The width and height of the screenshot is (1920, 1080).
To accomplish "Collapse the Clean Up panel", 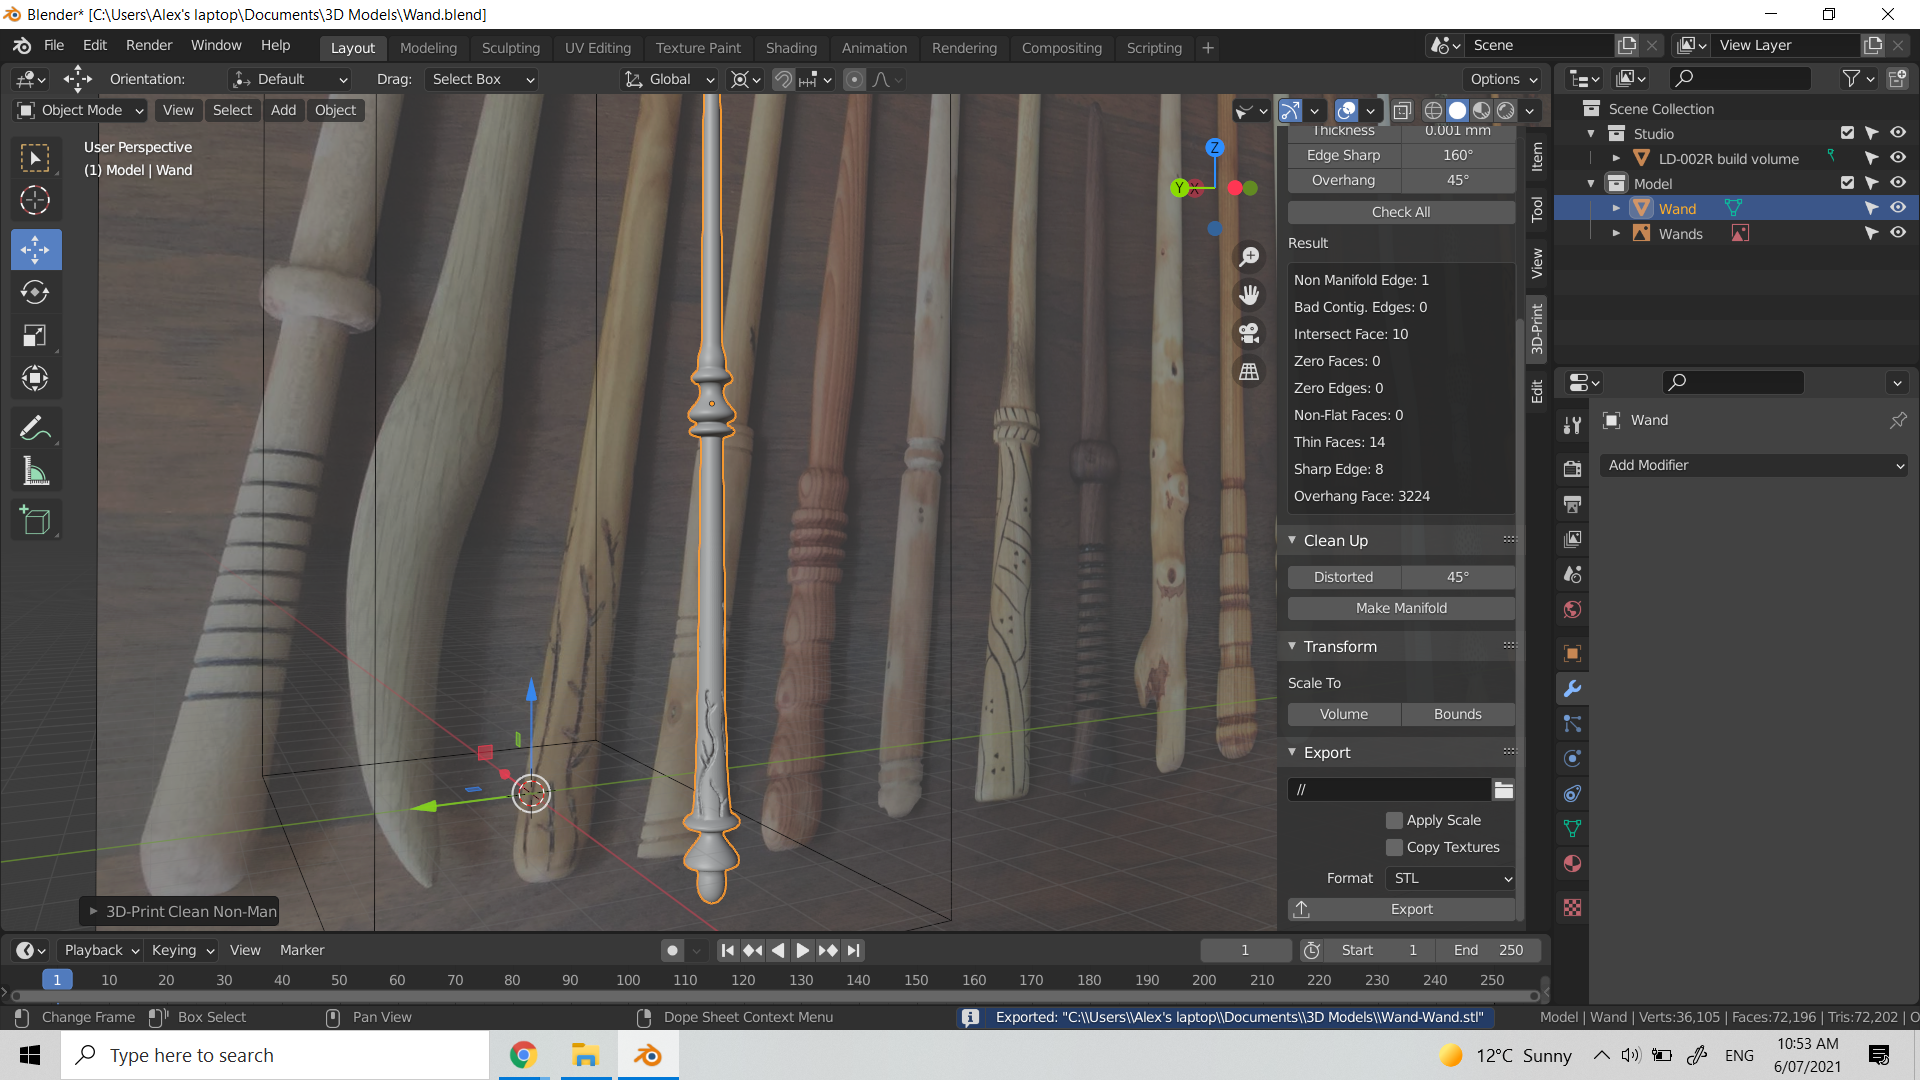I will click(x=1292, y=540).
